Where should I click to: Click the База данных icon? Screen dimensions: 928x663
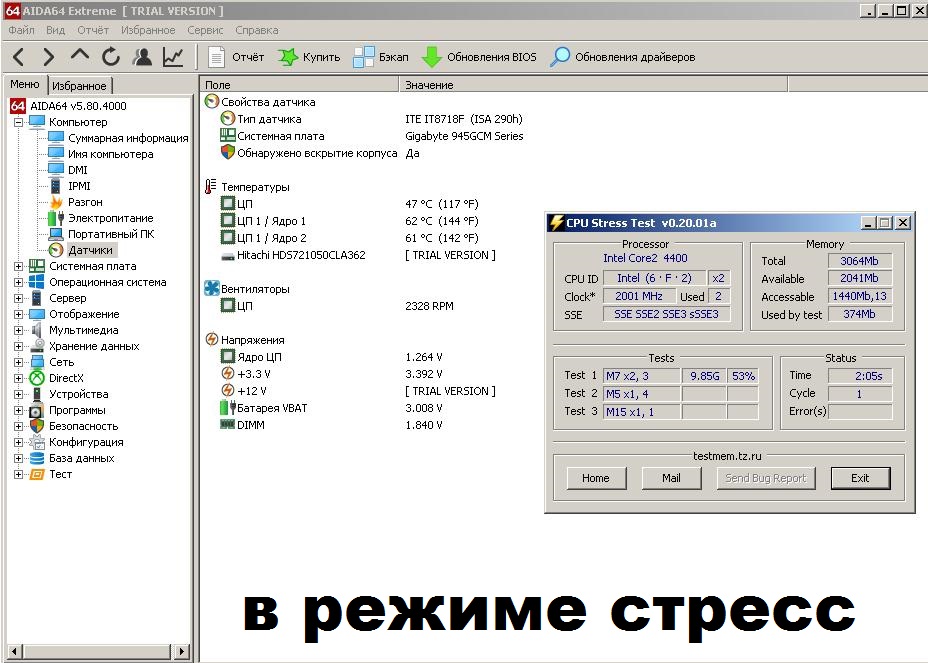pos(37,458)
